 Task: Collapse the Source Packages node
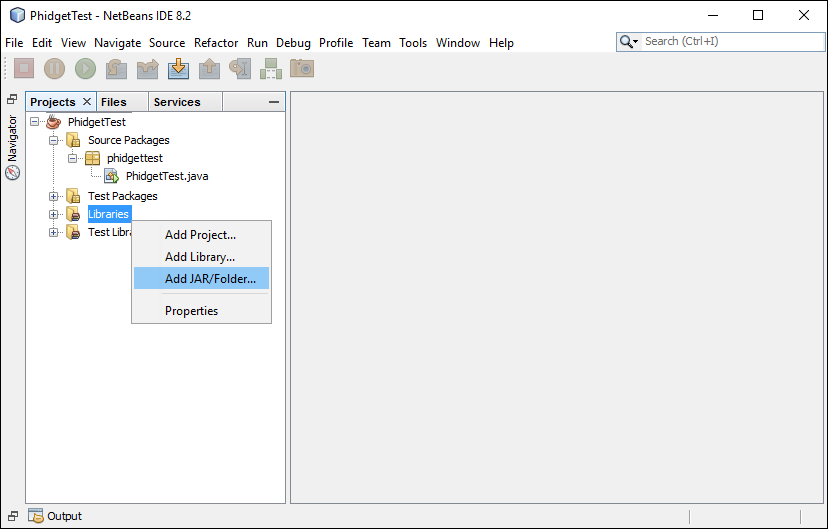(53, 140)
